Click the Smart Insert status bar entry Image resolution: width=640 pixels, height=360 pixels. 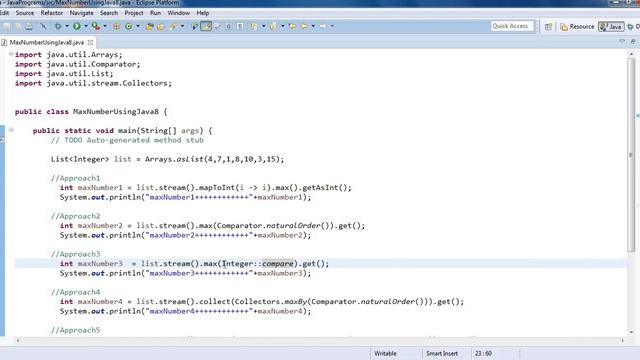442,353
